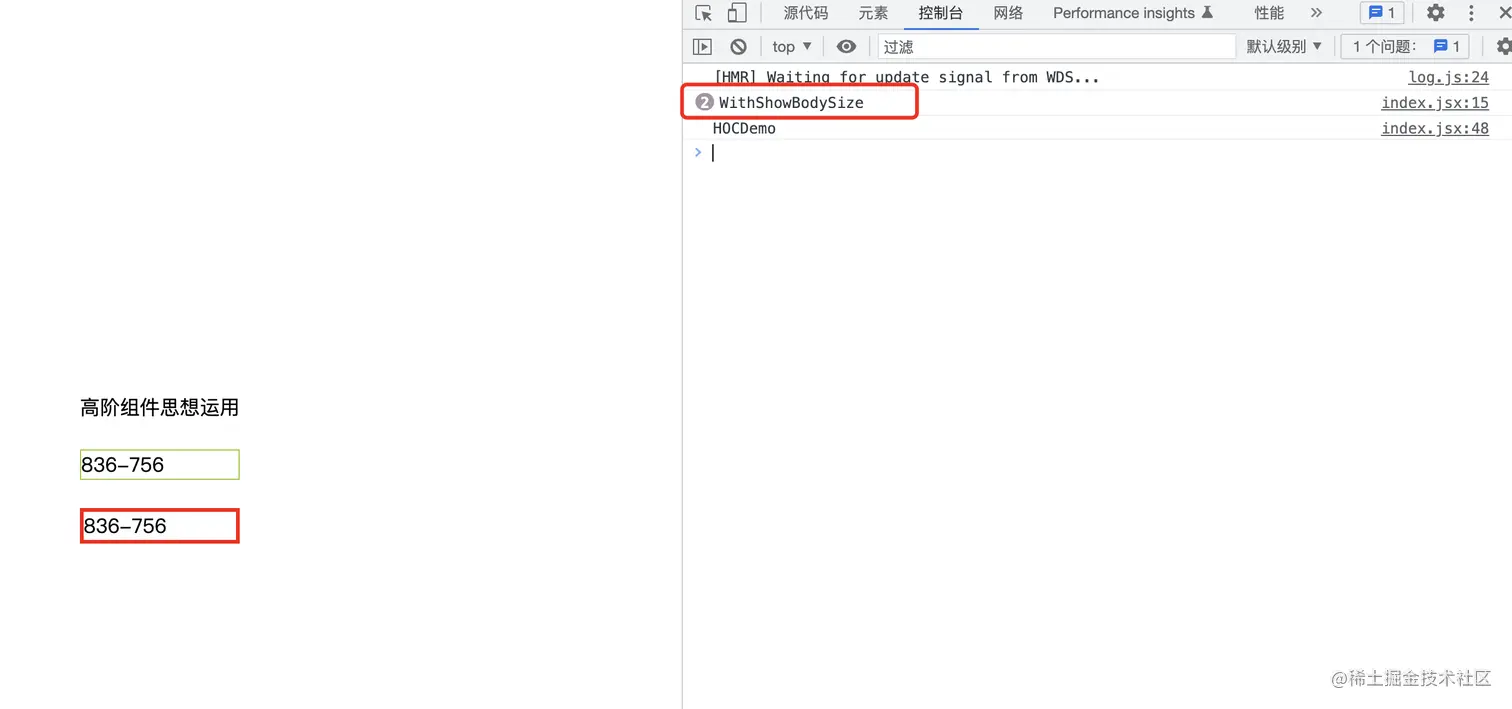Viewport: 1512px width, 709px height.
Task: Focus the 过滤 filter field
Action: (x=1057, y=46)
